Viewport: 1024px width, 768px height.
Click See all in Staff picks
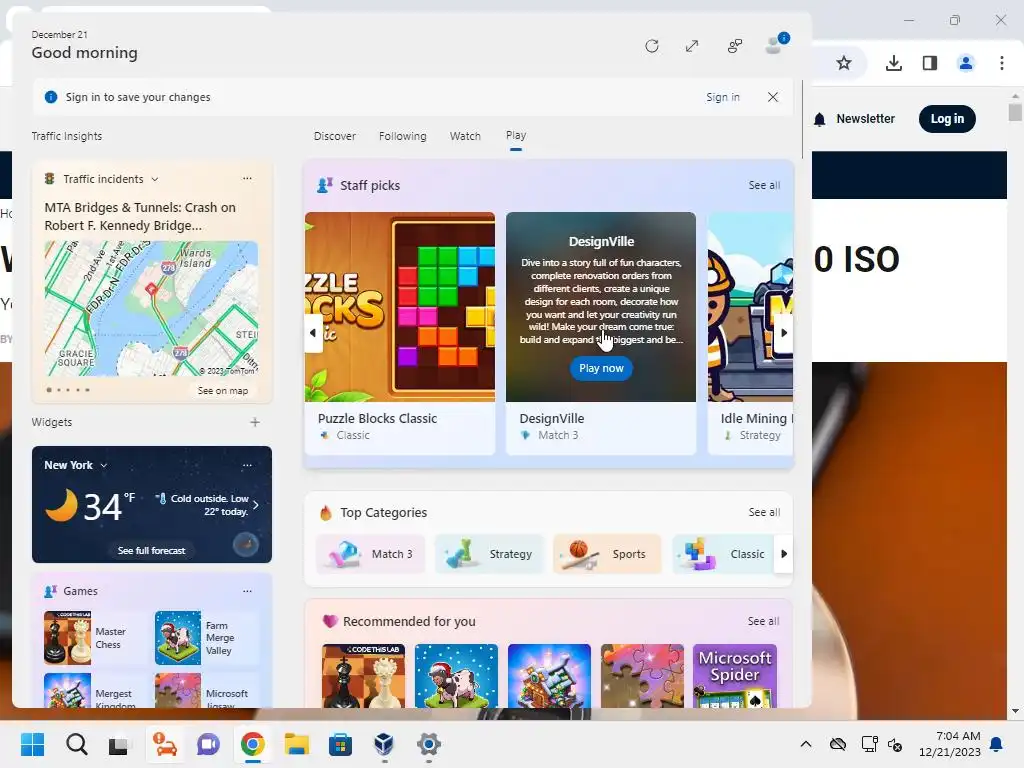pos(764,185)
